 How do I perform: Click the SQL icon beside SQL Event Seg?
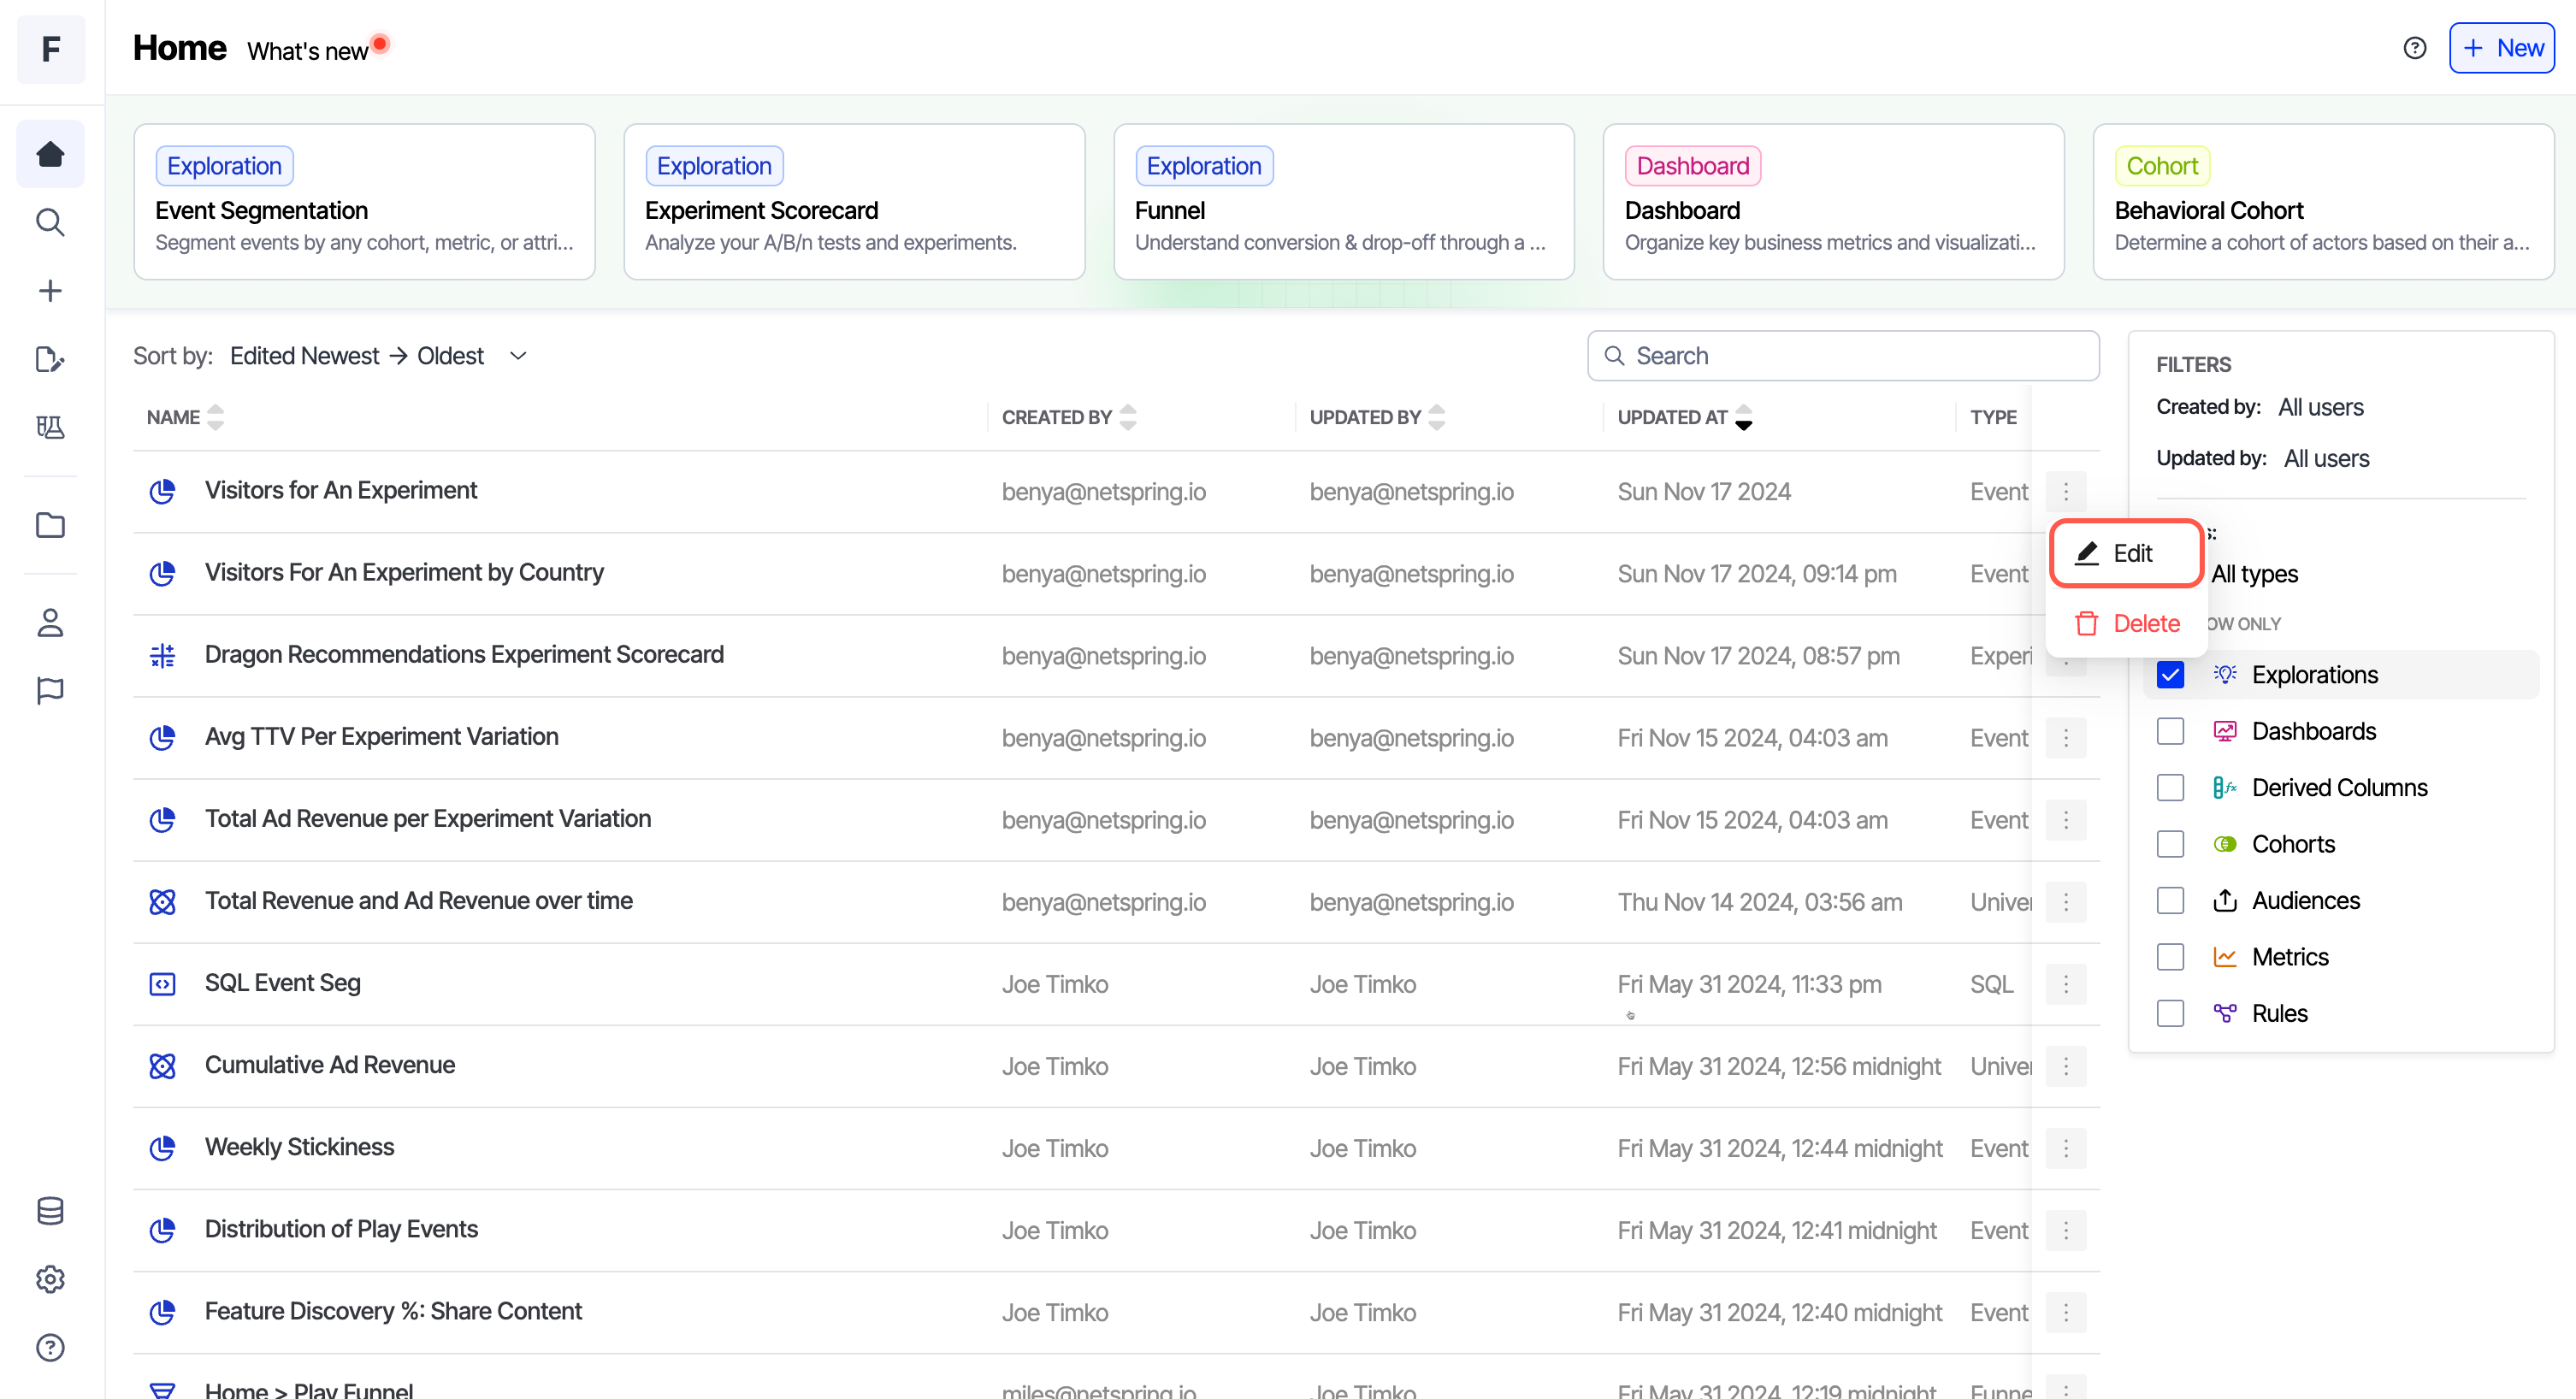(x=162, y=984)
